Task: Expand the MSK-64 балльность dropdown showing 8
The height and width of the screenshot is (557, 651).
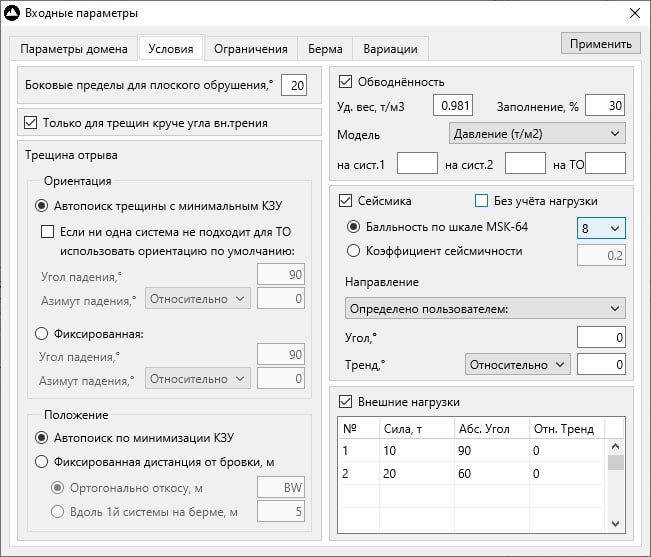Action: [601, 228]
